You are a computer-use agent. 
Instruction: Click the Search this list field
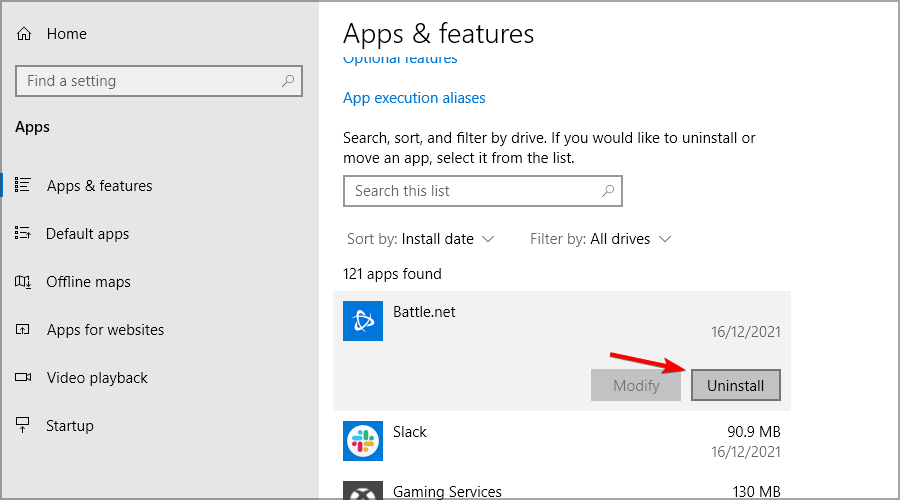470,191
